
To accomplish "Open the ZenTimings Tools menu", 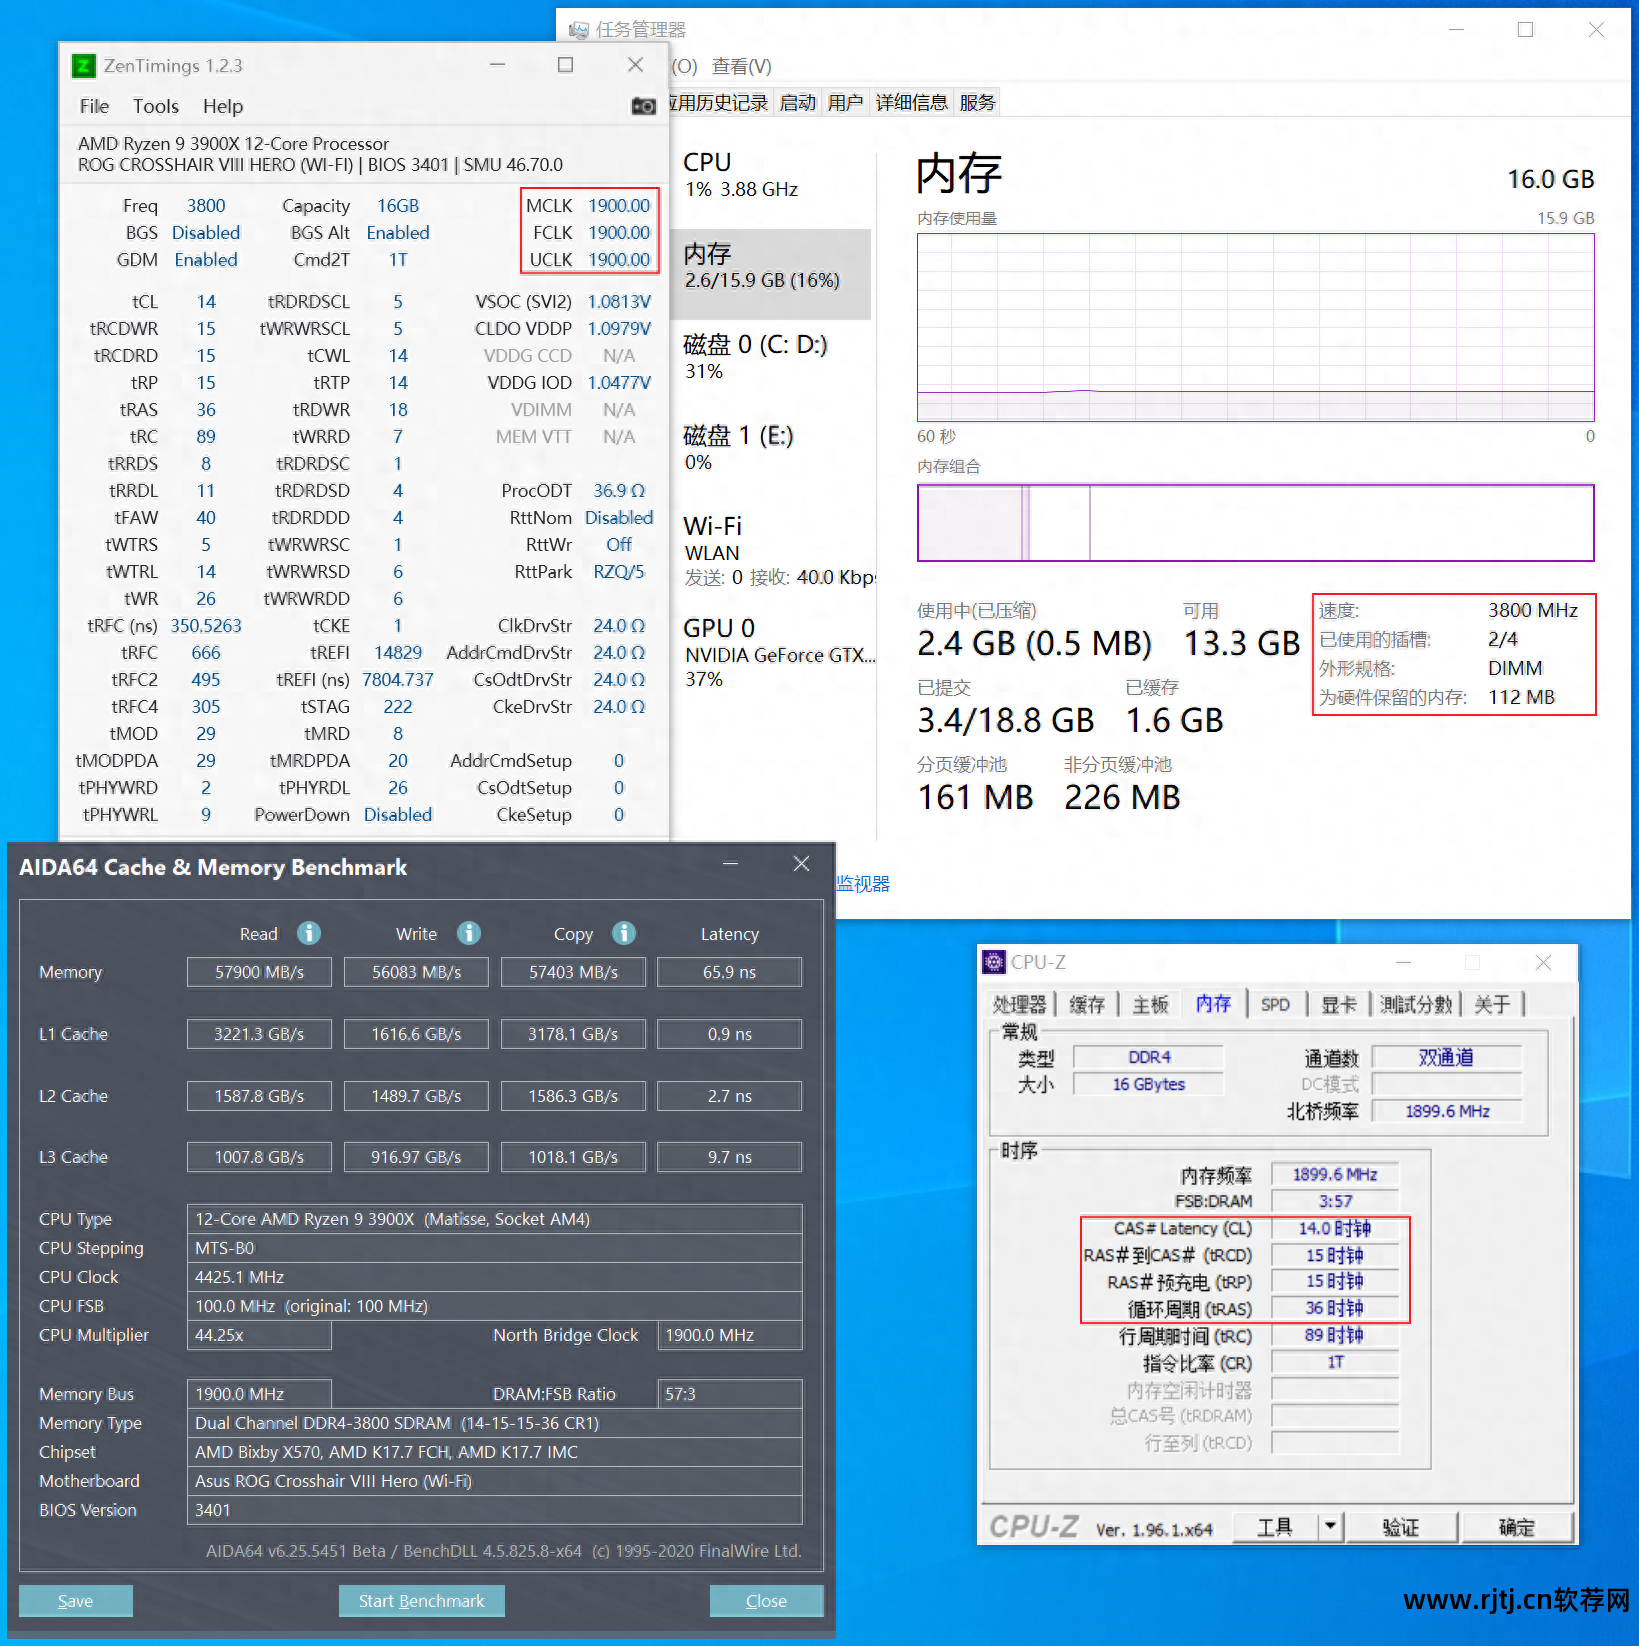I will tap(156, 106).
